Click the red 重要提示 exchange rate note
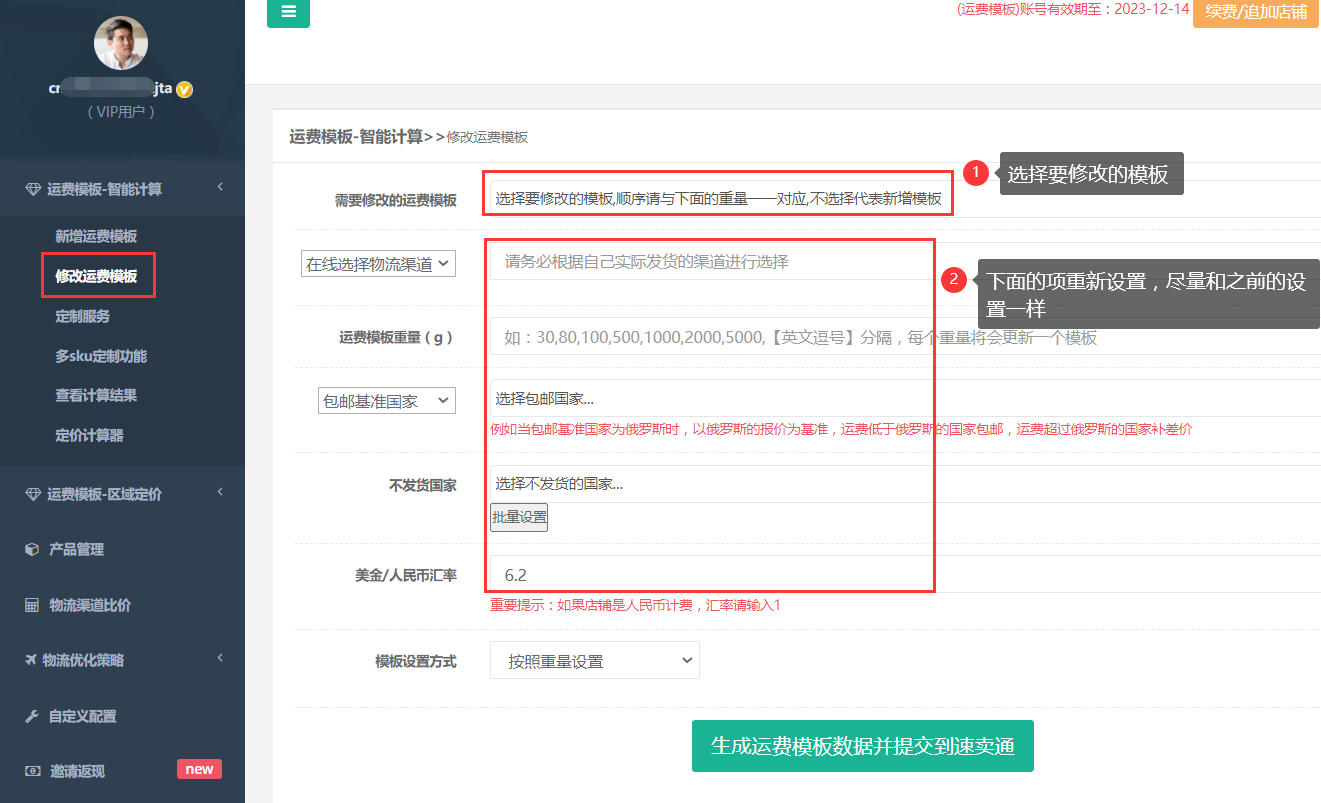Screen dimensions: 1321x803 click(x=635, y=605)
